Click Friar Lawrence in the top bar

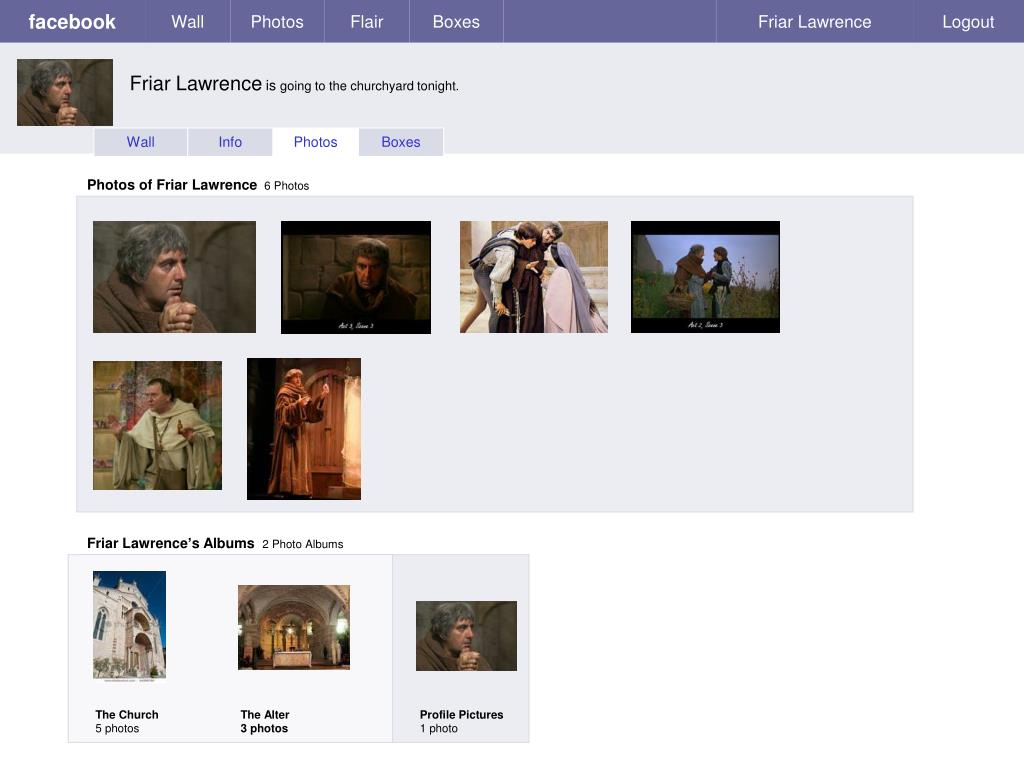tap(814, 22)
